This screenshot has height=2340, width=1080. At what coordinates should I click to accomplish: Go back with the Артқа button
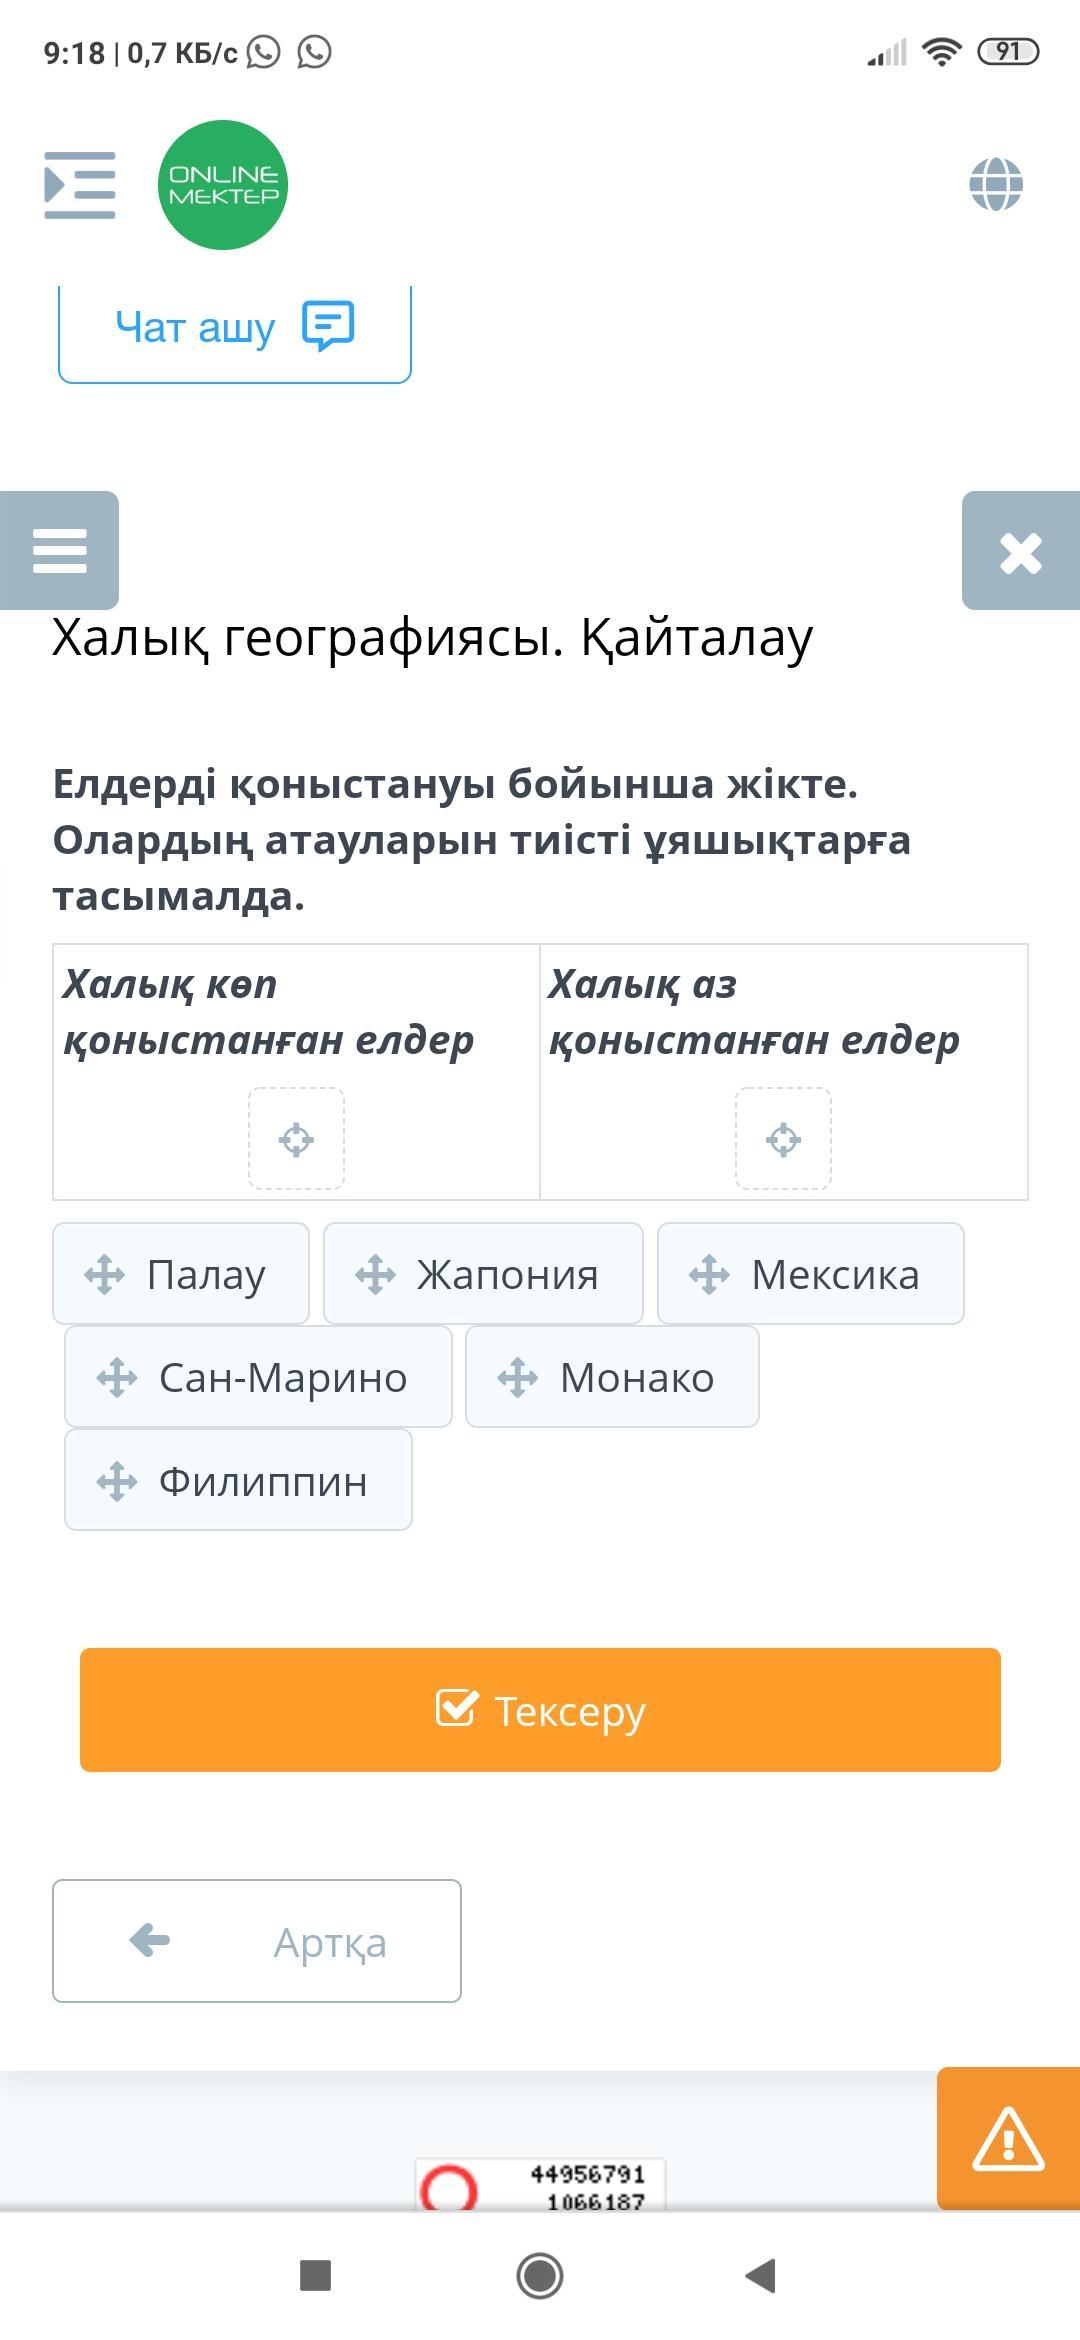click(257, 1941)
